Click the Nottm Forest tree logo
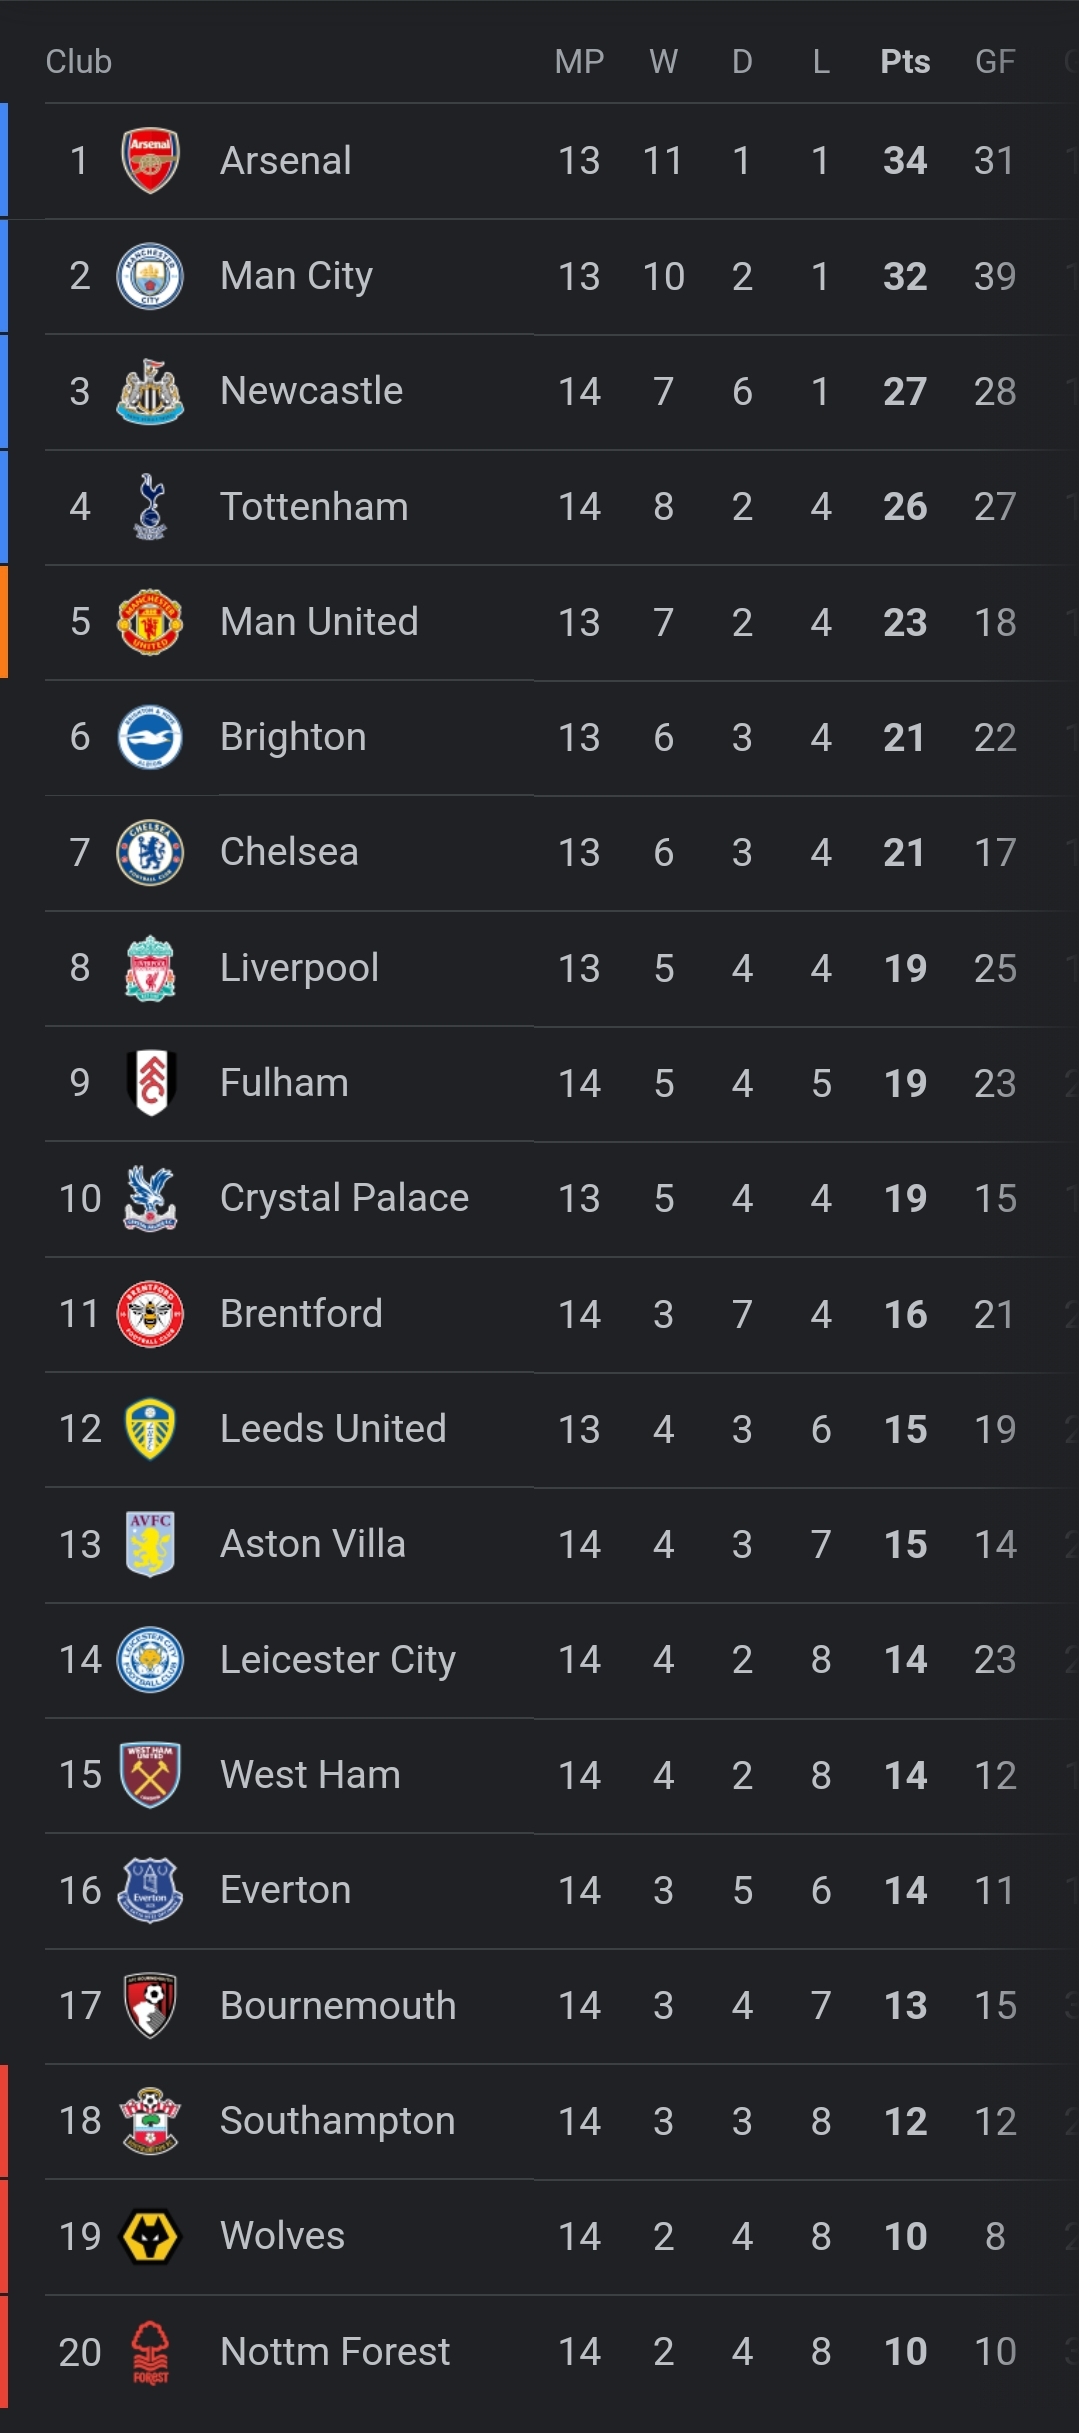This screenshot has height=2433, width=1079. [x=150, y=2352]
